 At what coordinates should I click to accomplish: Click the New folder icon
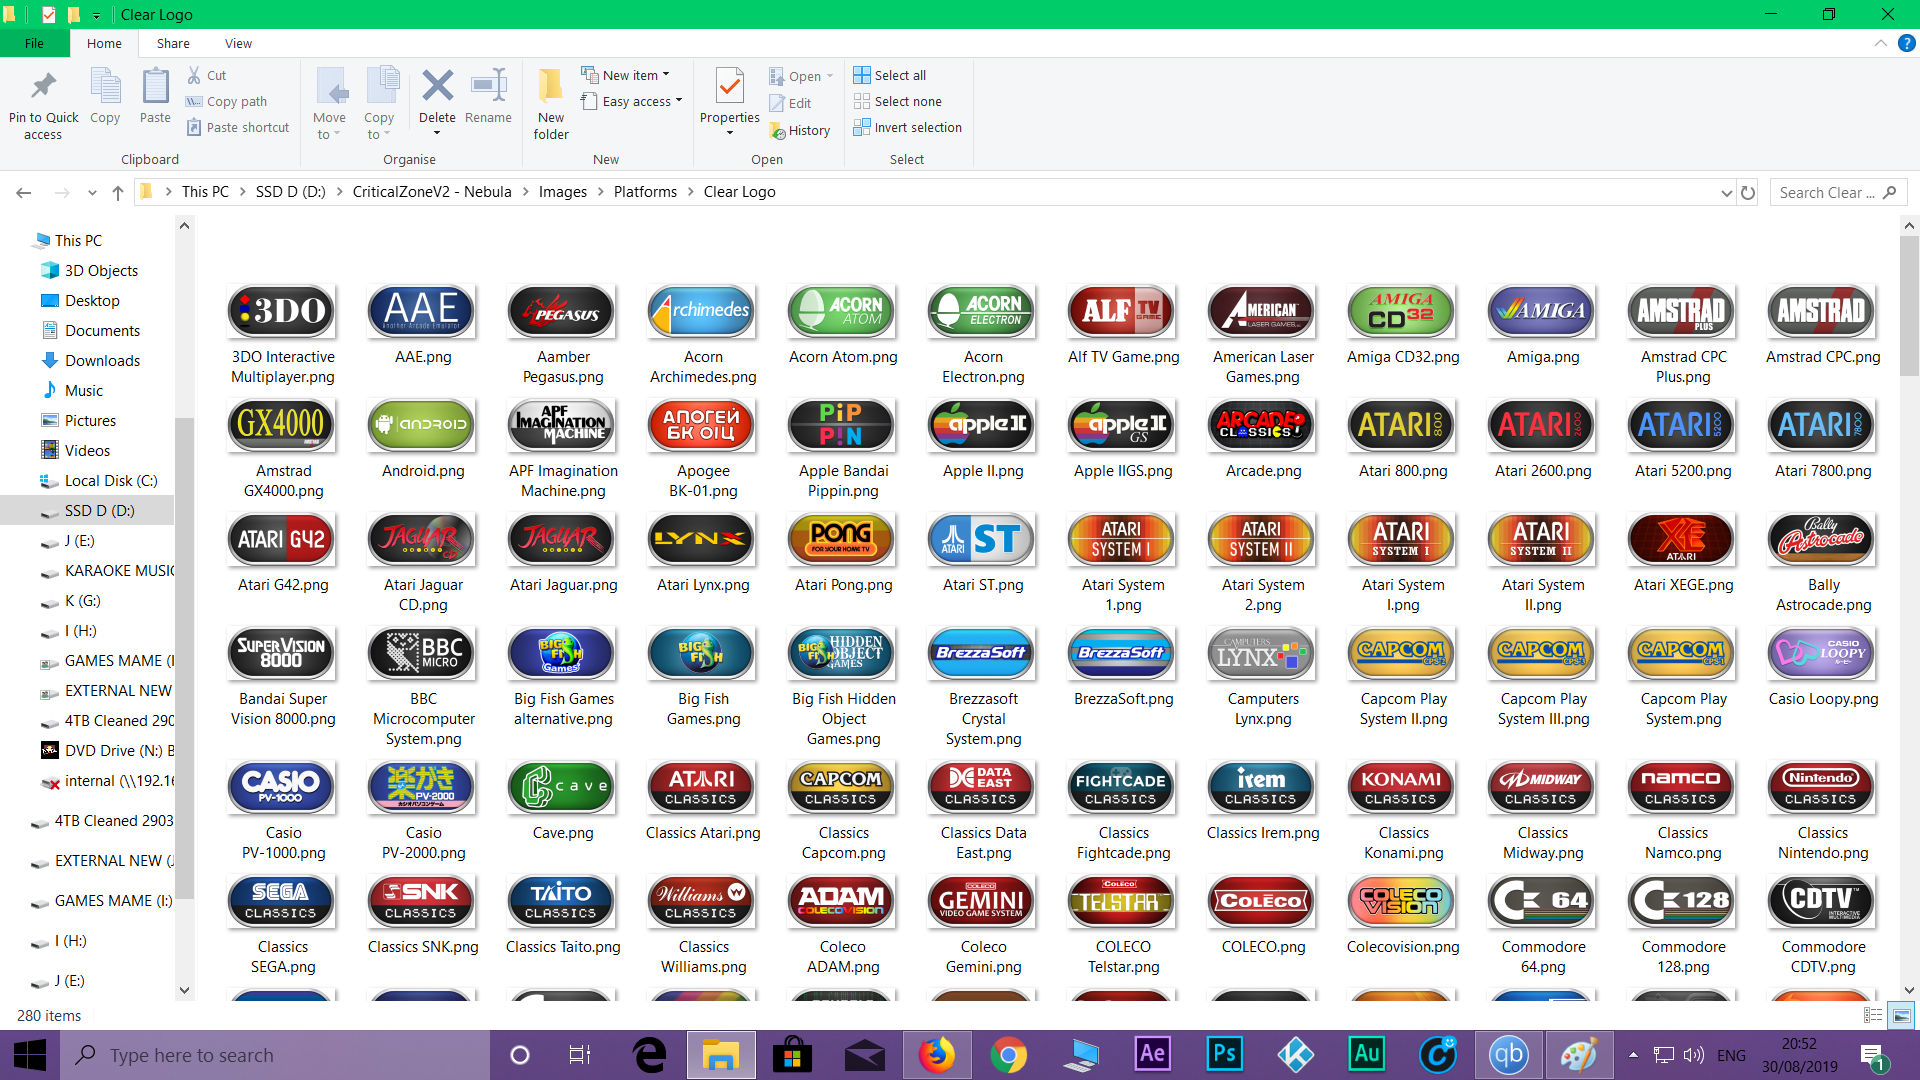[x=550, y=86]
